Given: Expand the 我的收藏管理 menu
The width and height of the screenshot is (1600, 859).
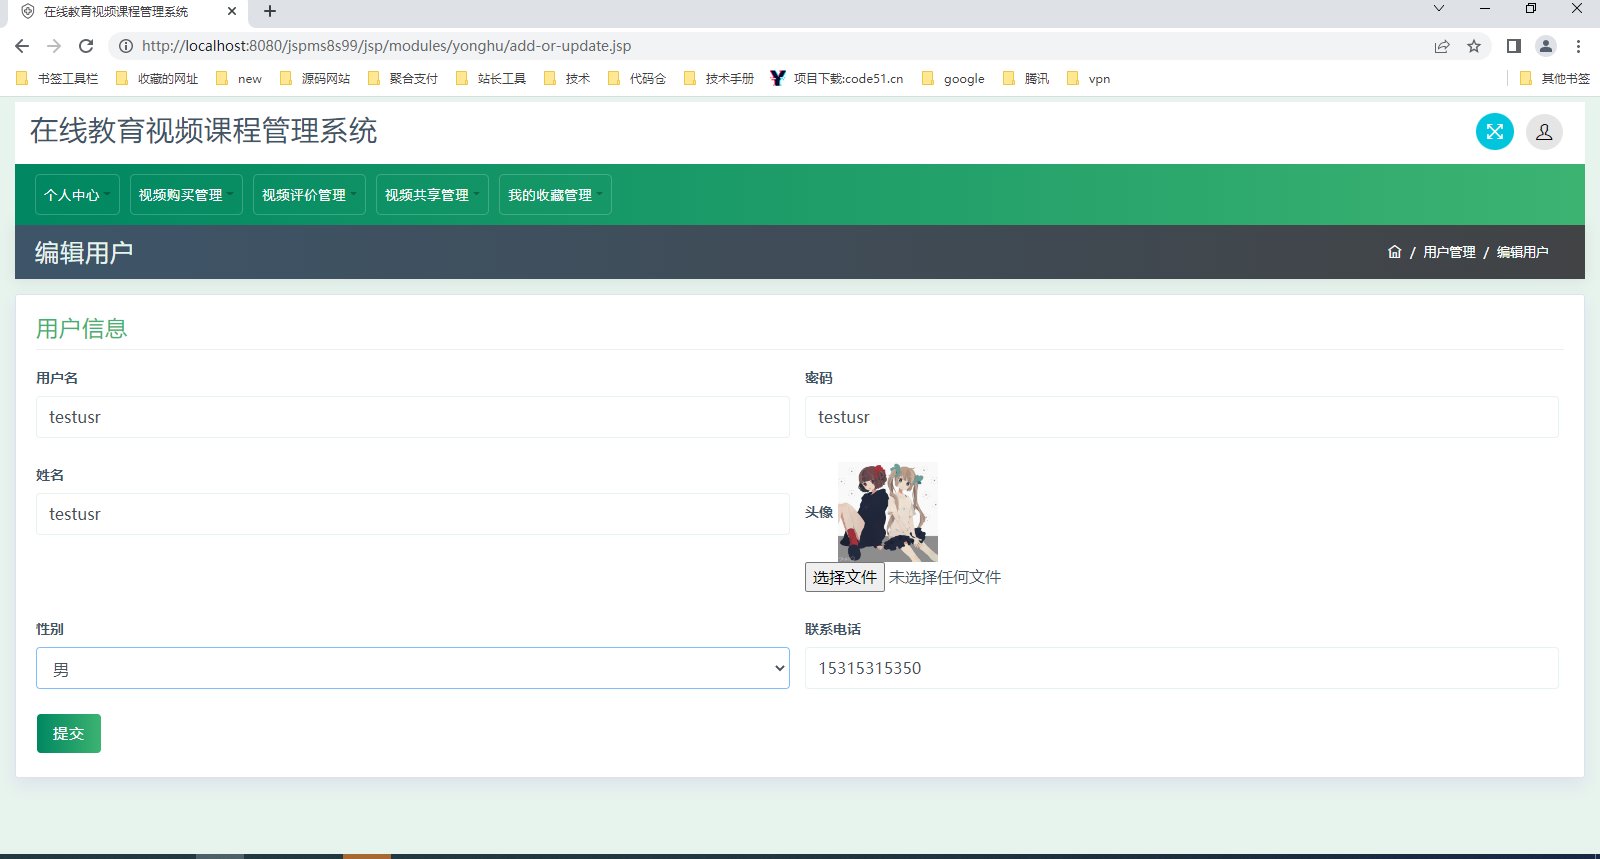Looking at the screenshot, I should tap(555, 195).
